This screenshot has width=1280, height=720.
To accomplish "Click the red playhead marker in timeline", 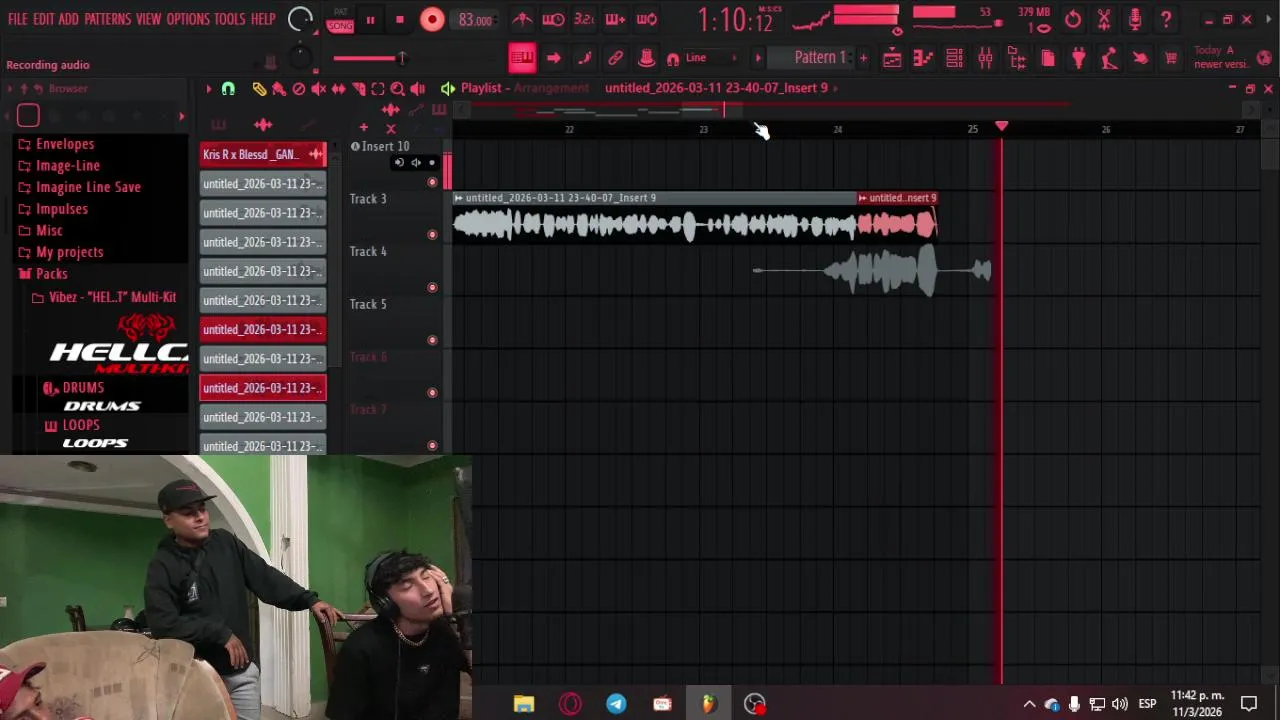I will click(1001, 127).
